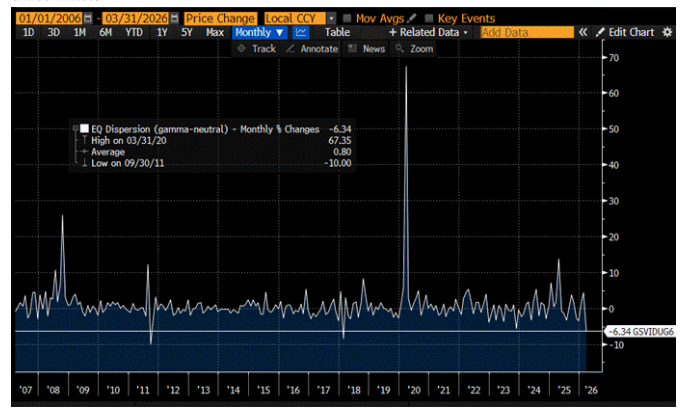The width and height of the screenshot is (682, 418).
Task: Open the end date calendar picker icon
Action: pyautogui.click(x=175, y=19)
